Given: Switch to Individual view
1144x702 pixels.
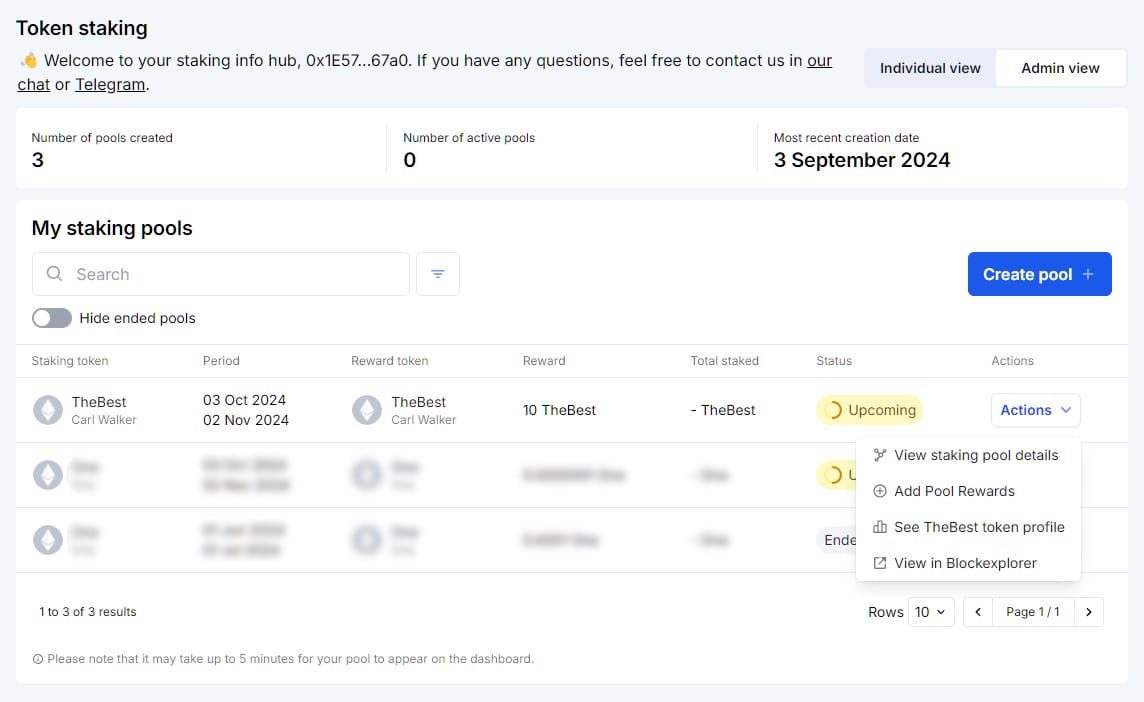Looking at the screenshot, I should tap(930, 68).
